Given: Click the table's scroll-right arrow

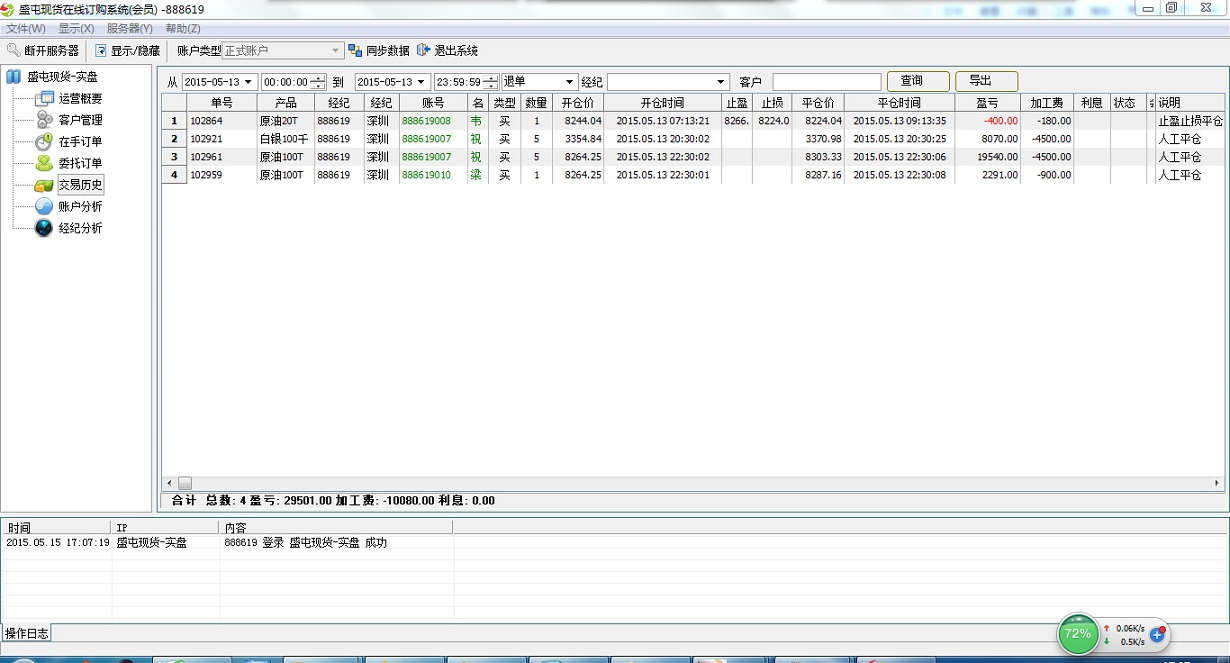Looking at the screenshot, I should click(1217, 483).
